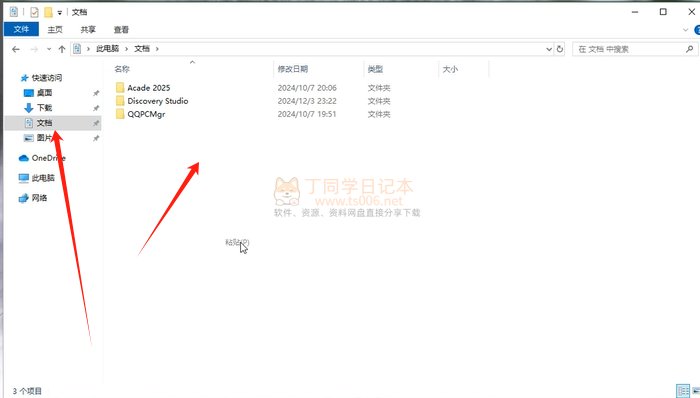Open 桌面 in the navigation pane
700x398 pixels.
pyautogui.click(x=44, y=93)
